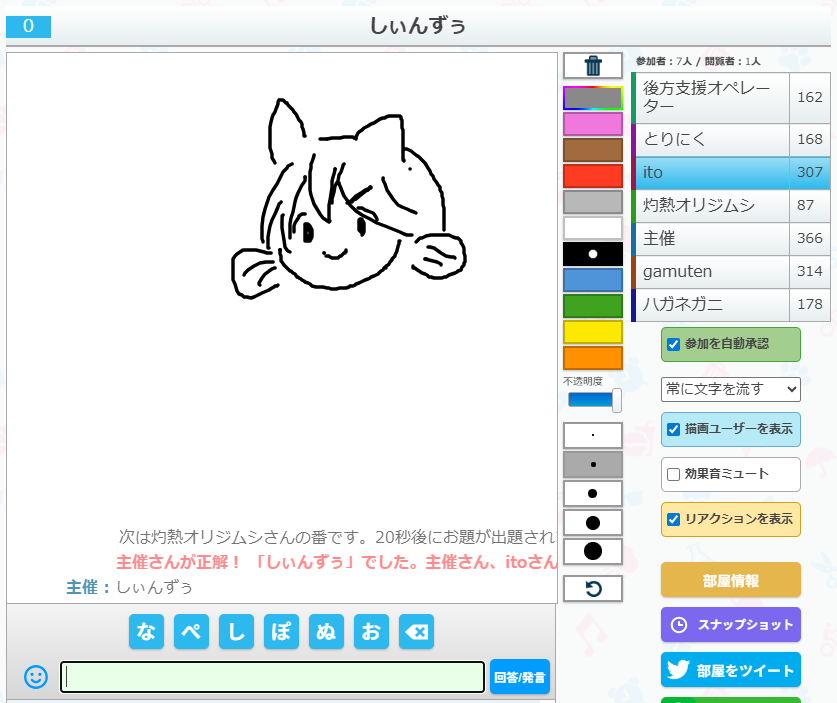This screenshot has width=837, height=703.
Task: Open the 常に文字を流す dropdown
Action: [730, 389]
